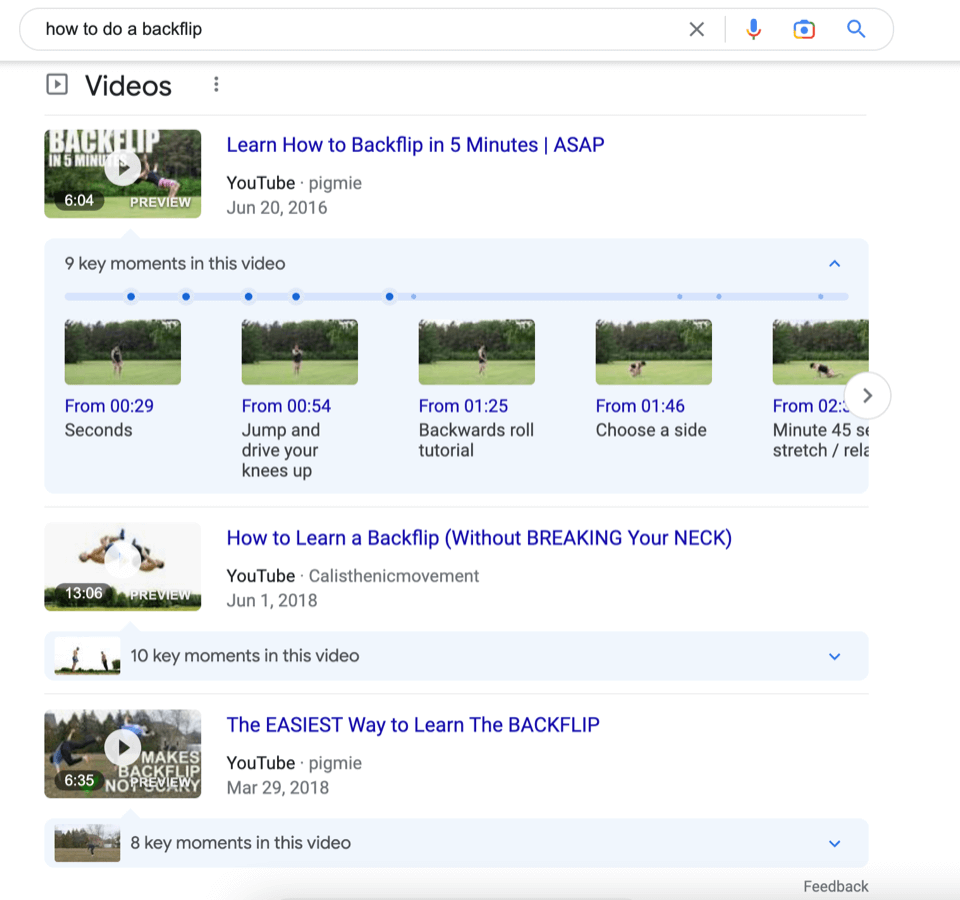
Task: Play the Calisthenicmovement video preview
Action: 122,560
